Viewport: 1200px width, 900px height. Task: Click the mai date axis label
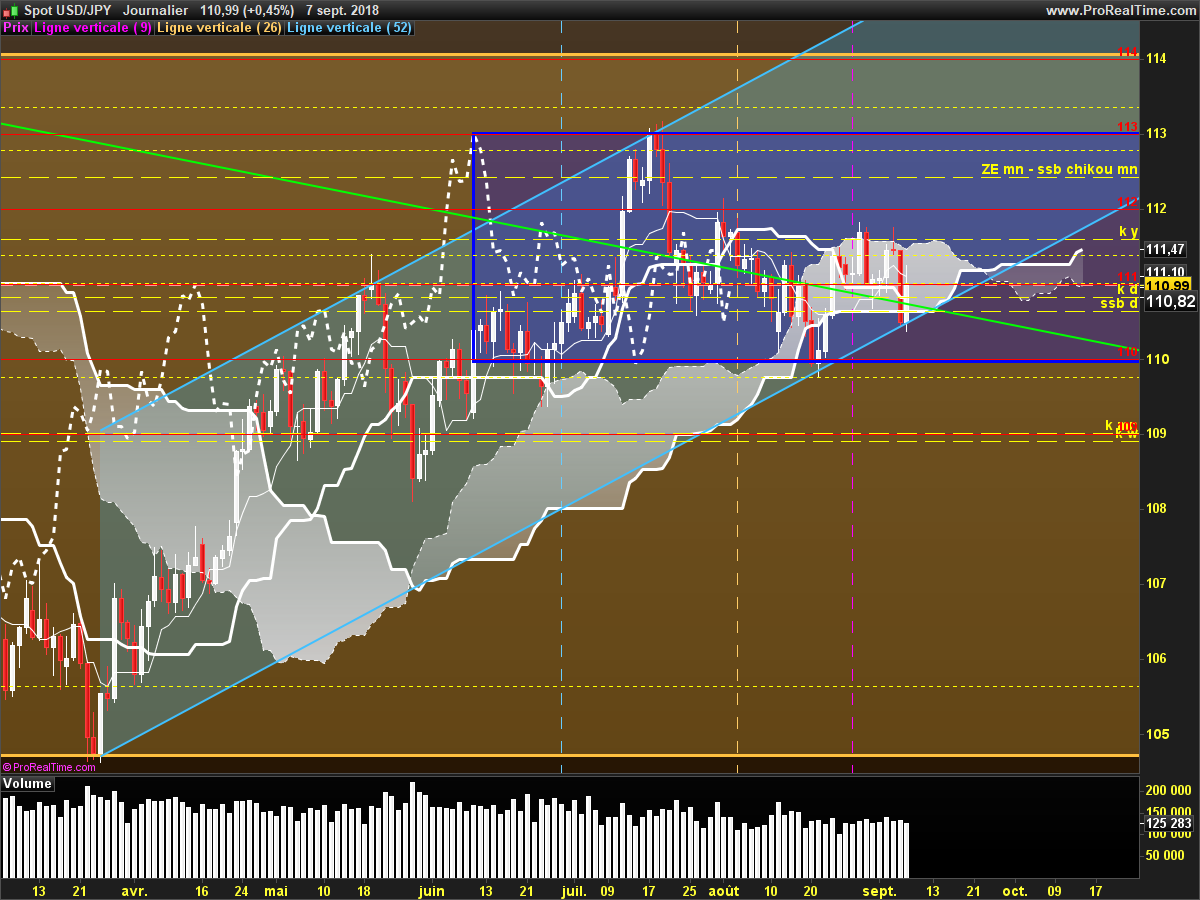coord(276,890)
